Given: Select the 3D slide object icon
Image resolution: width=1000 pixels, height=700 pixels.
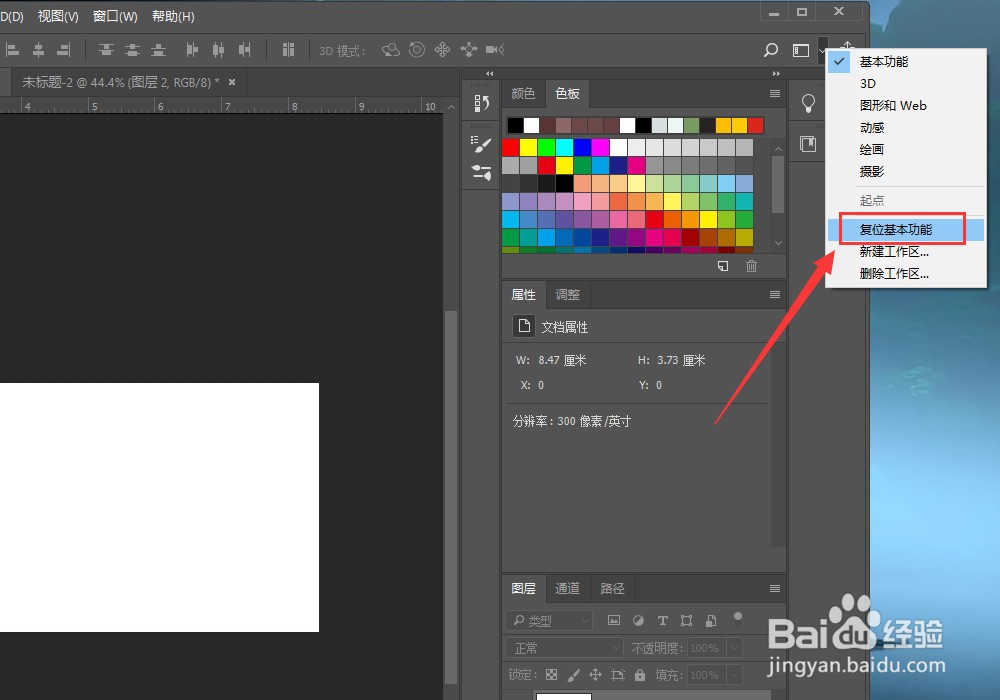Looking at the screenshot, I should point(469,50).
